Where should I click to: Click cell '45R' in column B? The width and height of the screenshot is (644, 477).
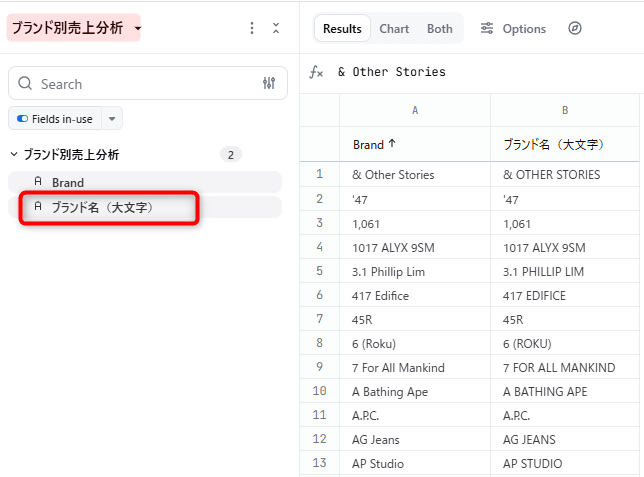pos(565,320)
